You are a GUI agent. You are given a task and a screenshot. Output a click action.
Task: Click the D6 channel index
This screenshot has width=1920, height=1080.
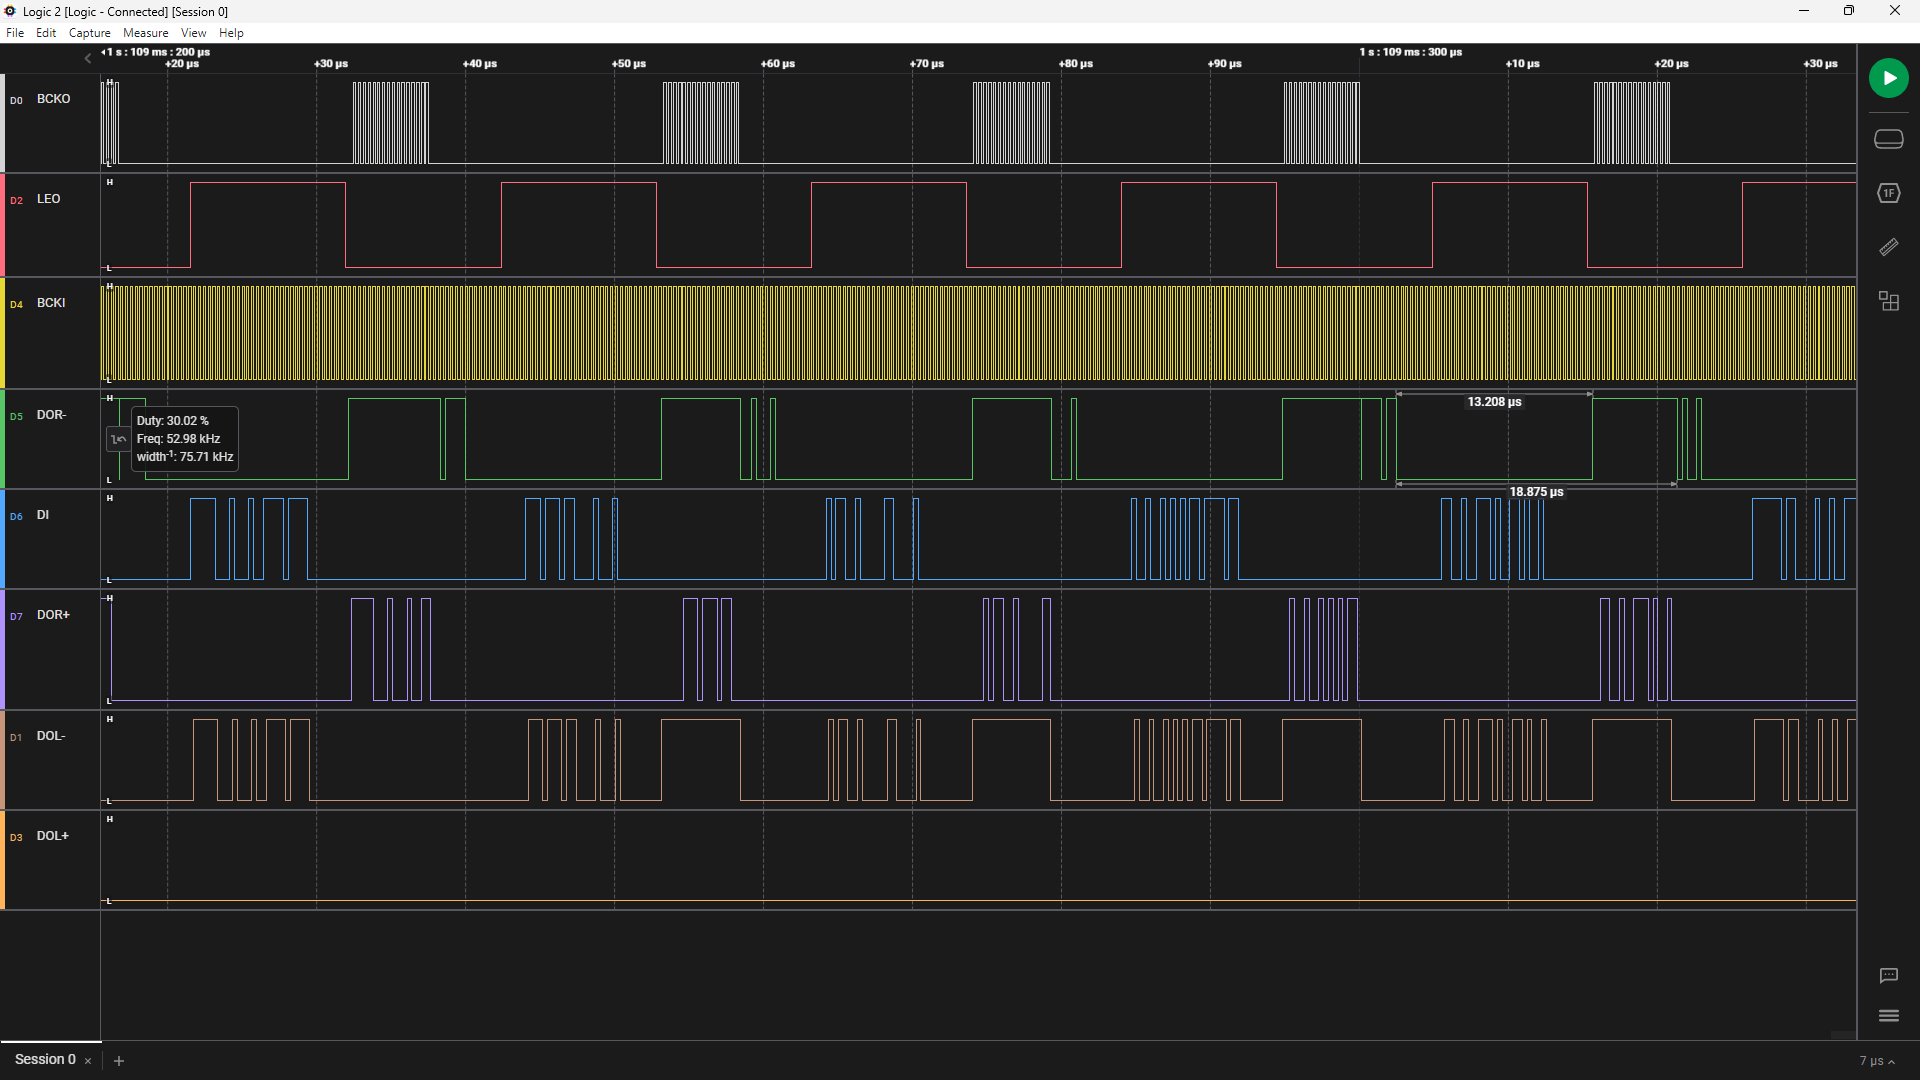pyautogui.click(x=16, y=516)
